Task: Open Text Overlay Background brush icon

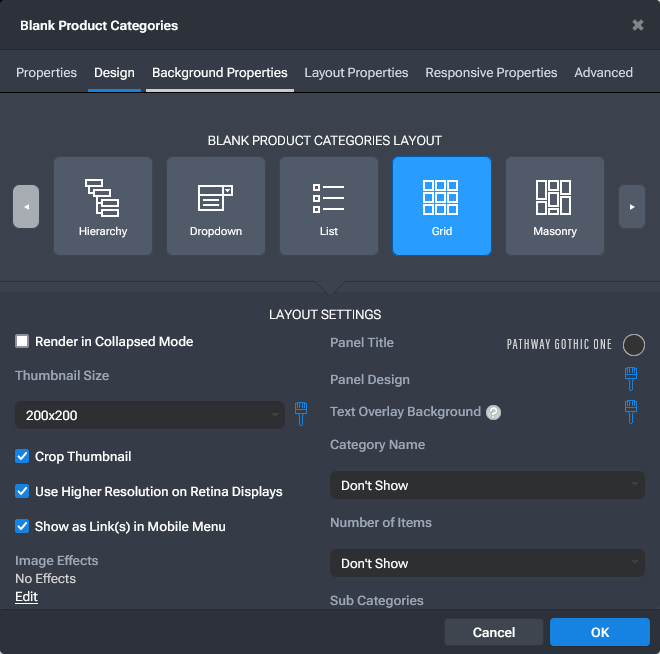Action: click(631, 412)
